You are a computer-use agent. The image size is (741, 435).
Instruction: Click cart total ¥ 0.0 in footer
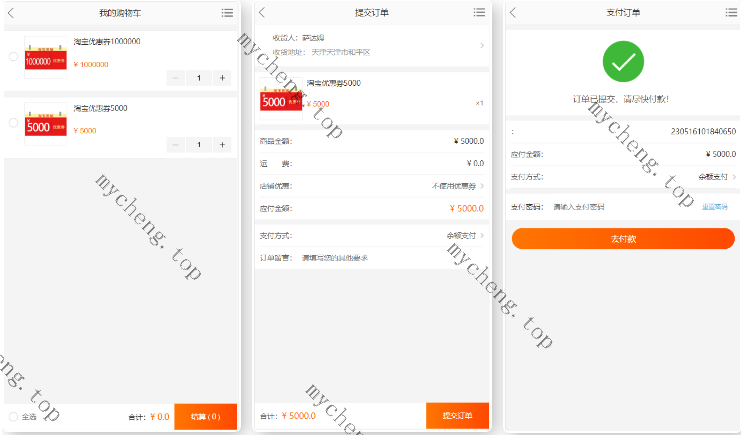pyautogui.click(x=160, y=417)
